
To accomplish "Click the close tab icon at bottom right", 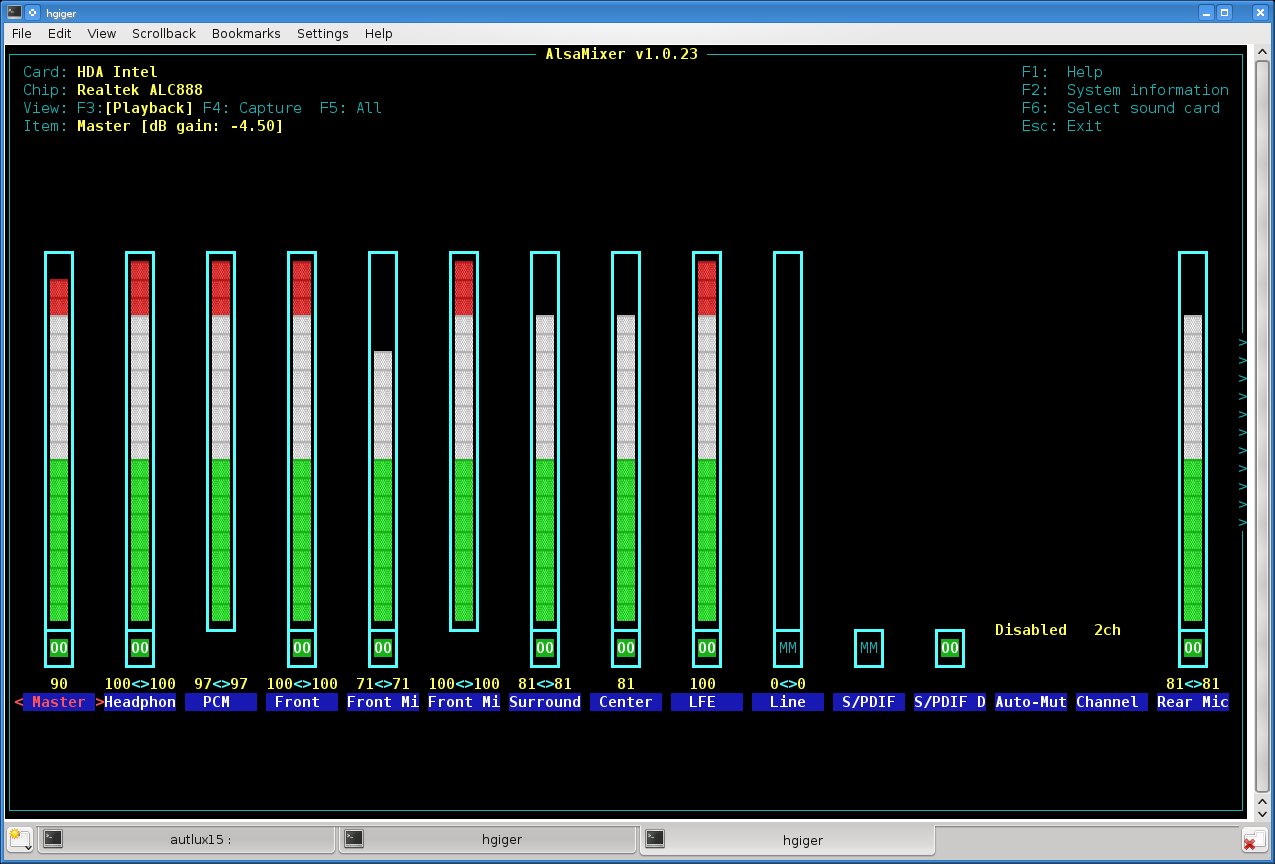I will [x=1255, y=839].
